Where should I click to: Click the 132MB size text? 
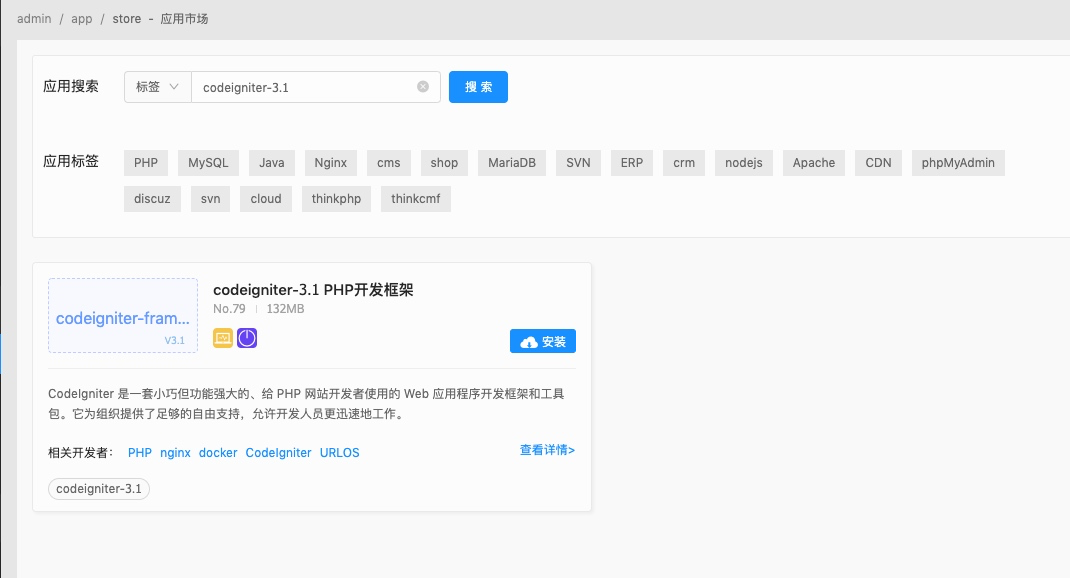285,308
